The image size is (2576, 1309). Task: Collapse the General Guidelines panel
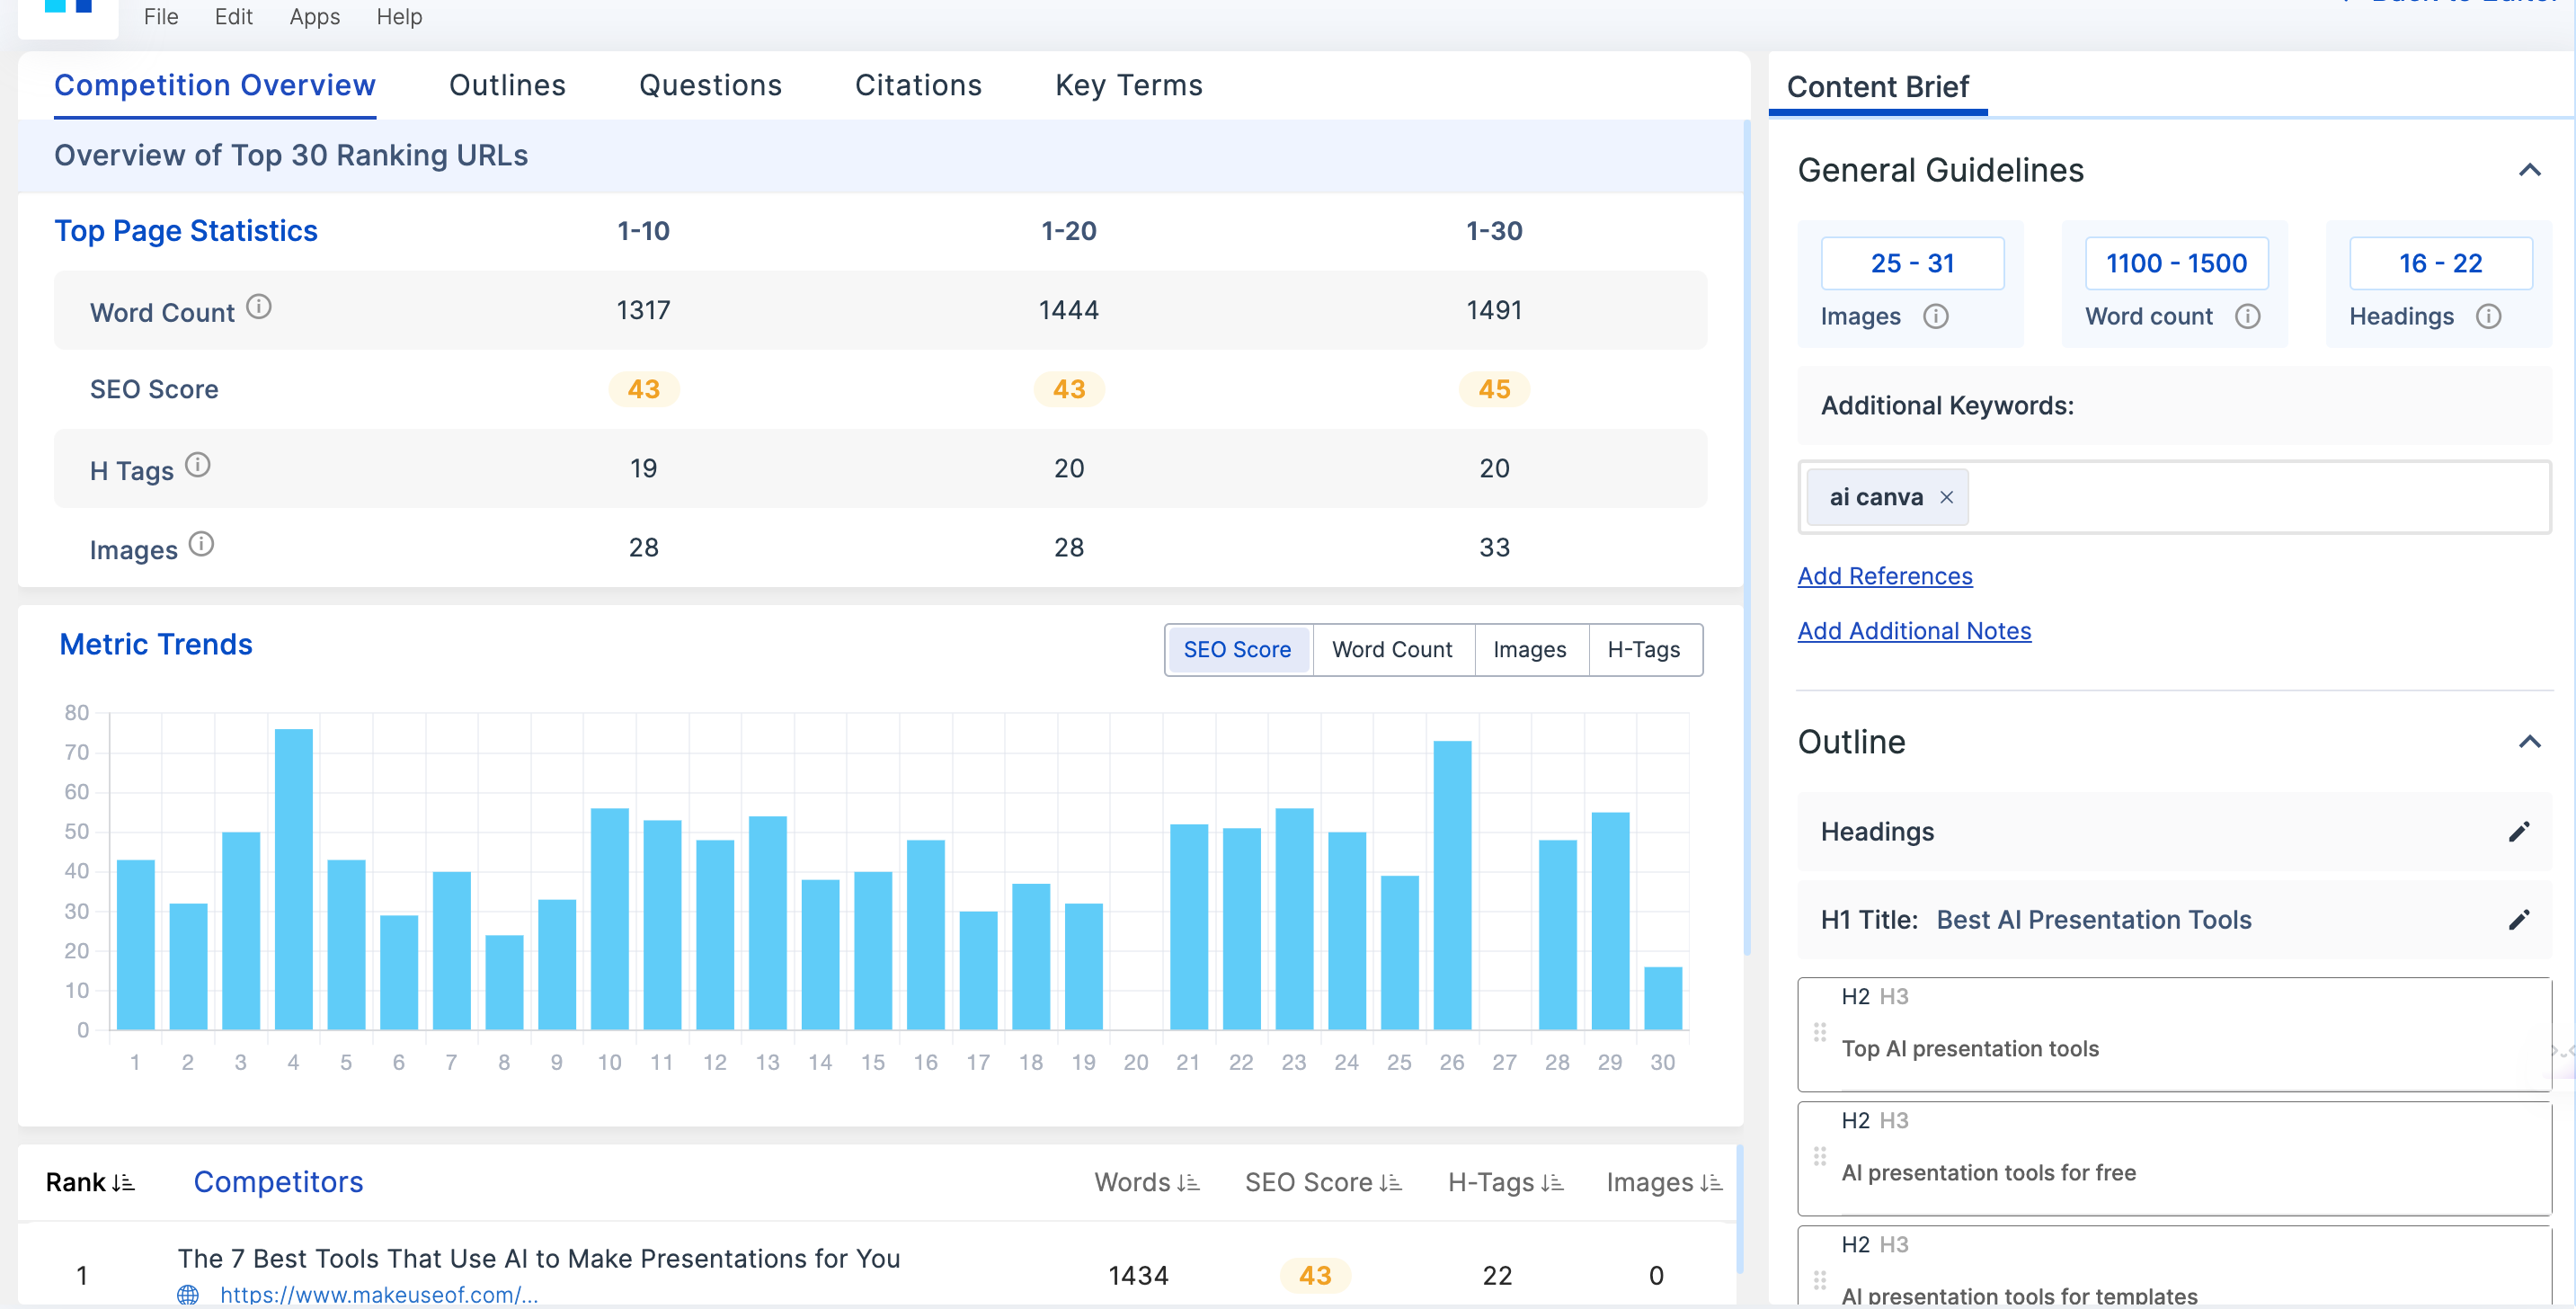click(2531, 169)
